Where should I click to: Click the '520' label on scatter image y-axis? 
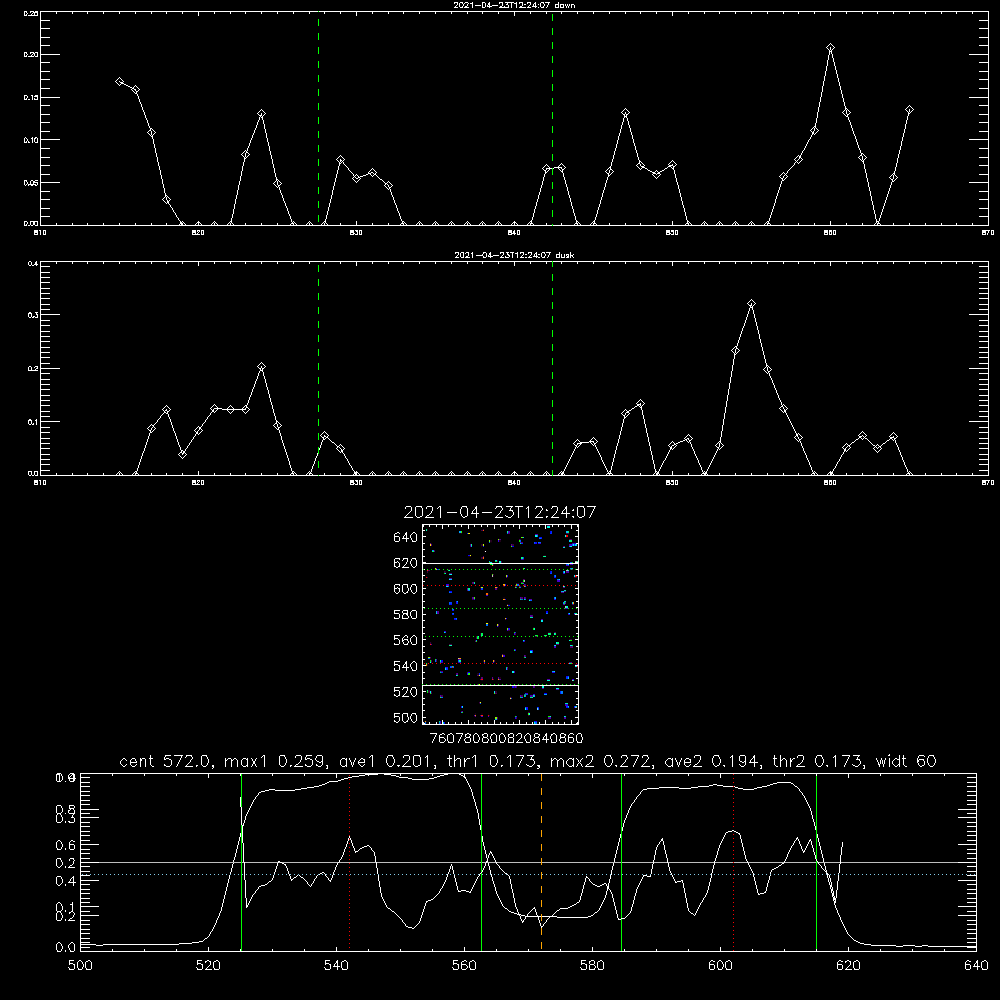point(405,692)
